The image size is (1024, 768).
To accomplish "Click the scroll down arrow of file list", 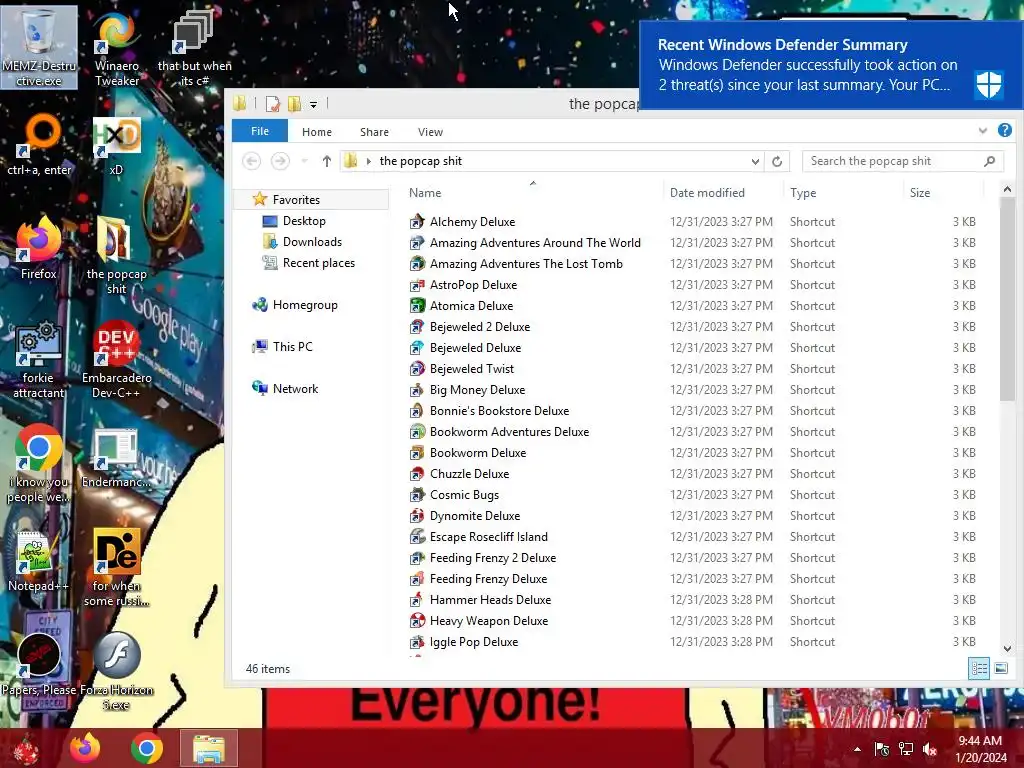I will pos(1007,648).
